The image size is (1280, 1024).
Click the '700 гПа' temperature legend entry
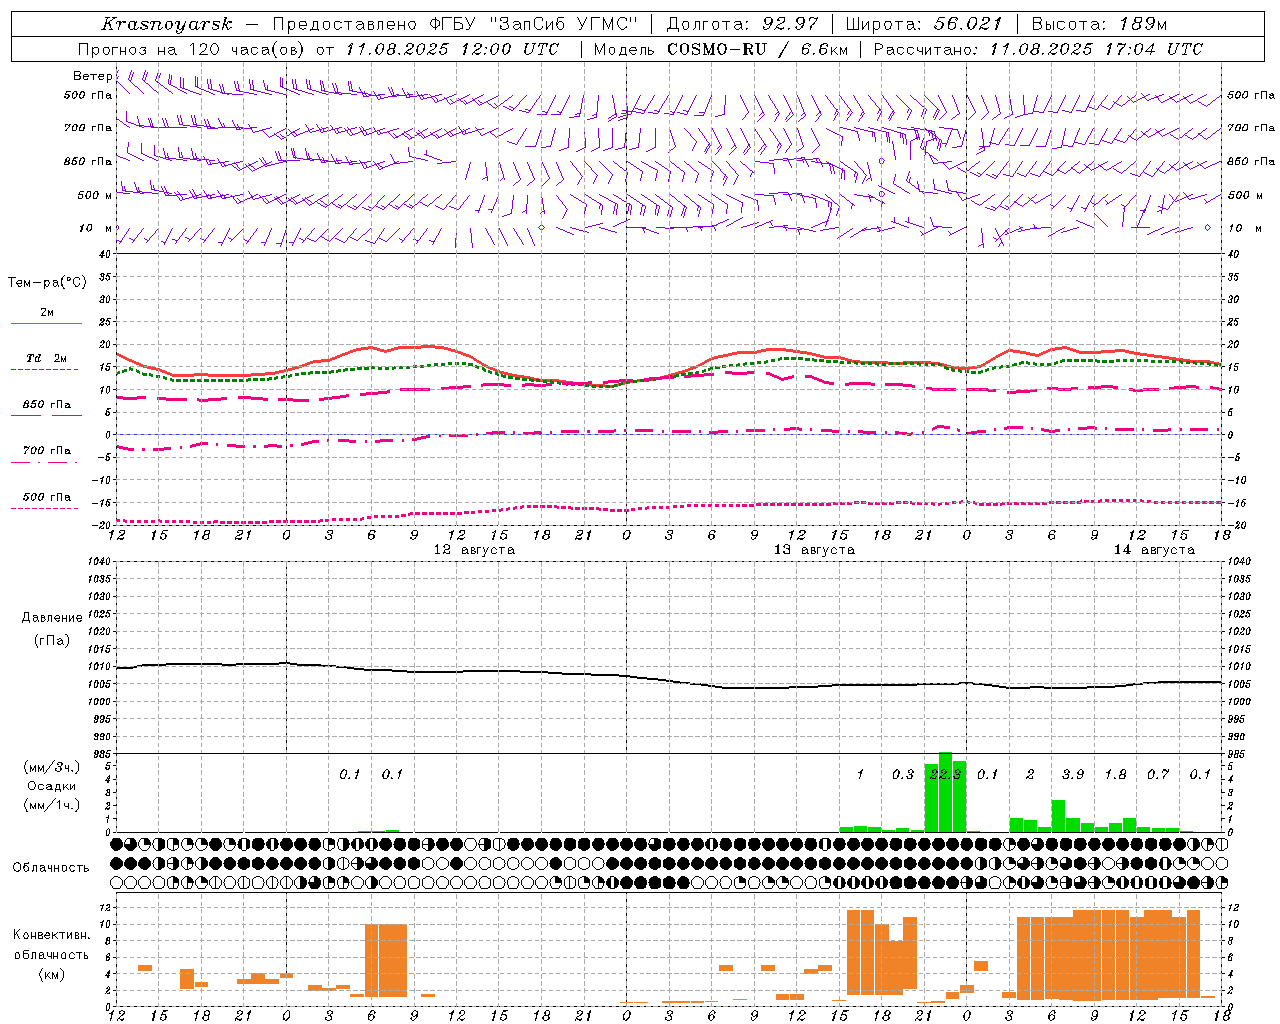tap(46, 451)
